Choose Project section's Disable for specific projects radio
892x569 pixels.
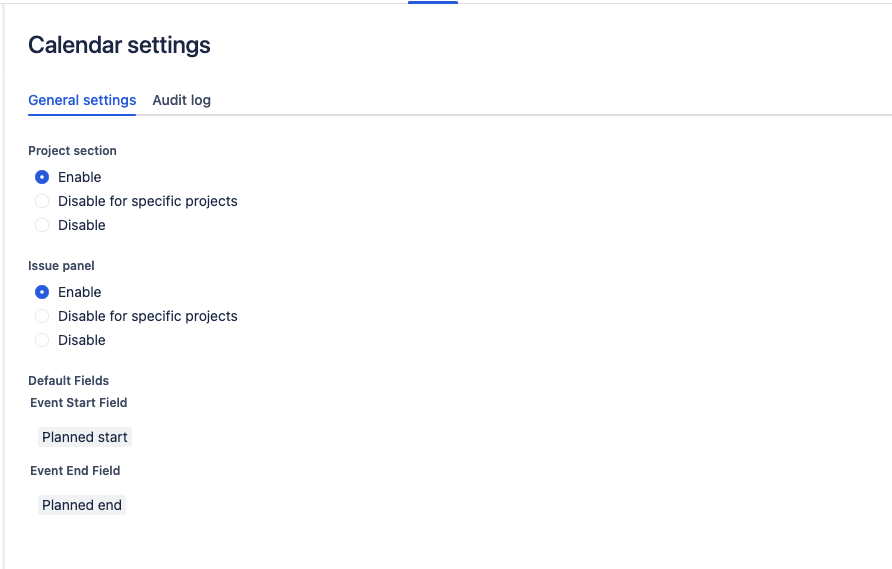pos(42,201)
